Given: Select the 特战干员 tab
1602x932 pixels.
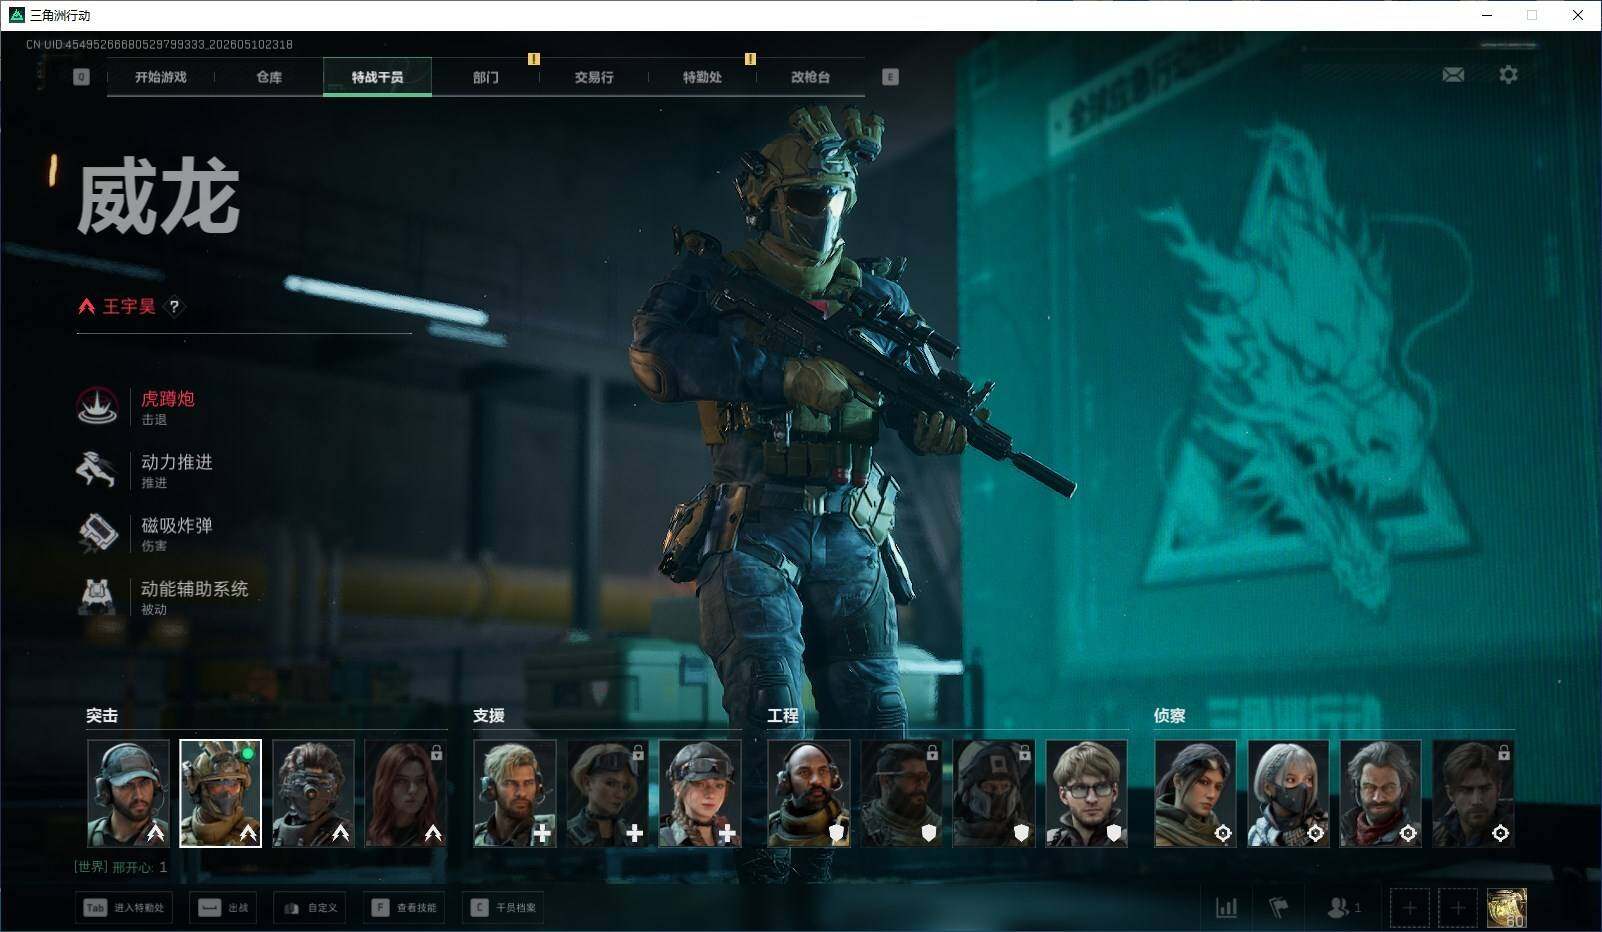Looking at the screenshot, I should (377, 77).
